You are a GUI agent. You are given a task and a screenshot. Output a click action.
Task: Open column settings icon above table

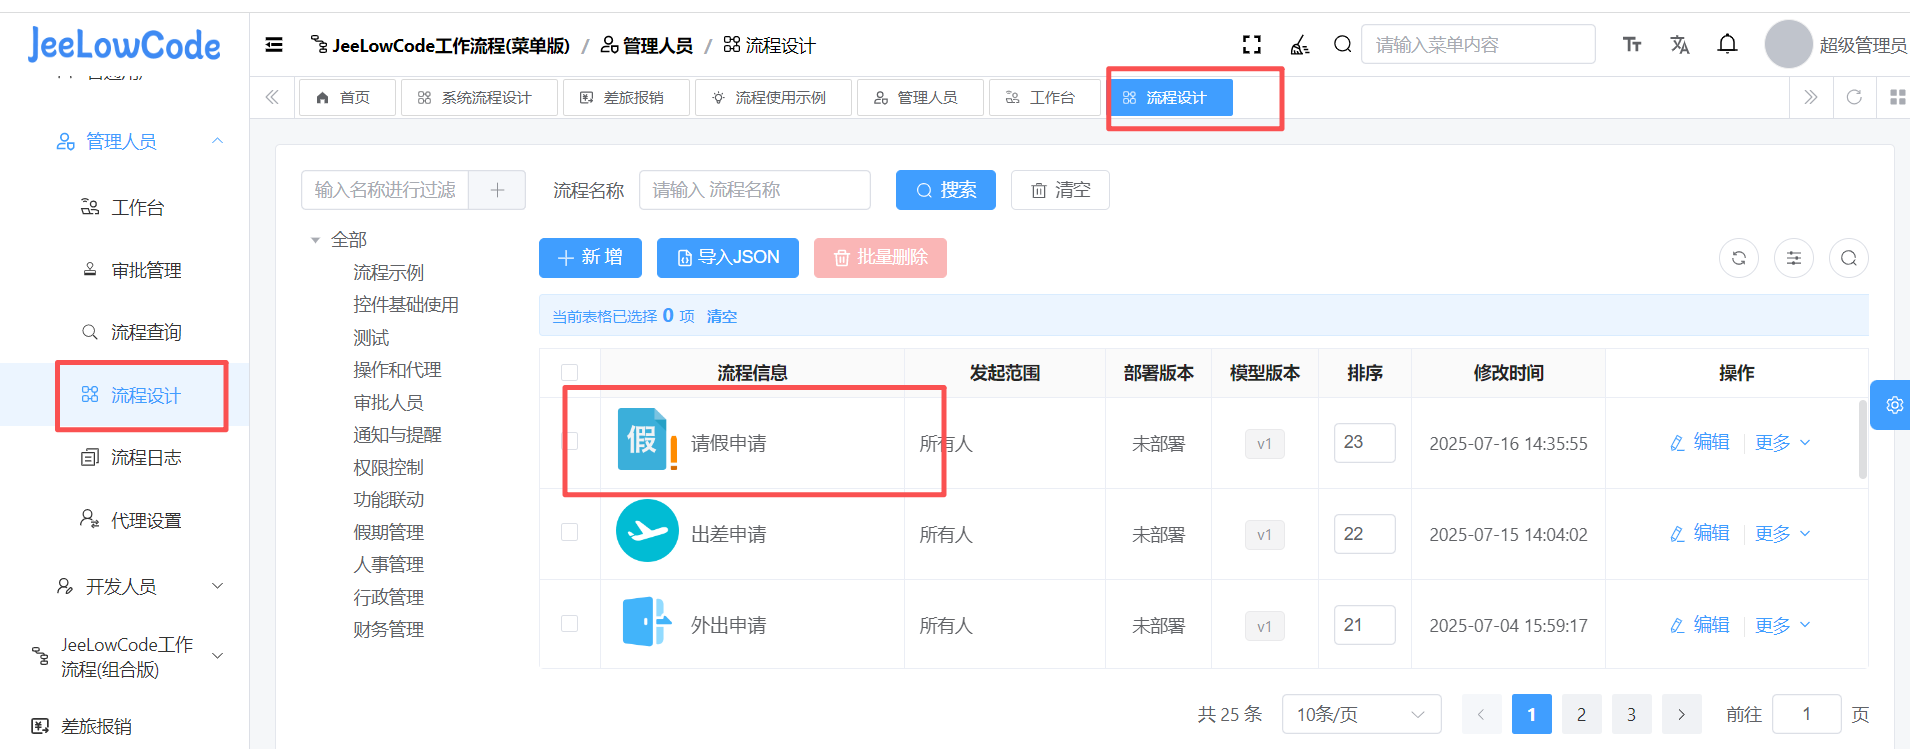click(1794, 258)
